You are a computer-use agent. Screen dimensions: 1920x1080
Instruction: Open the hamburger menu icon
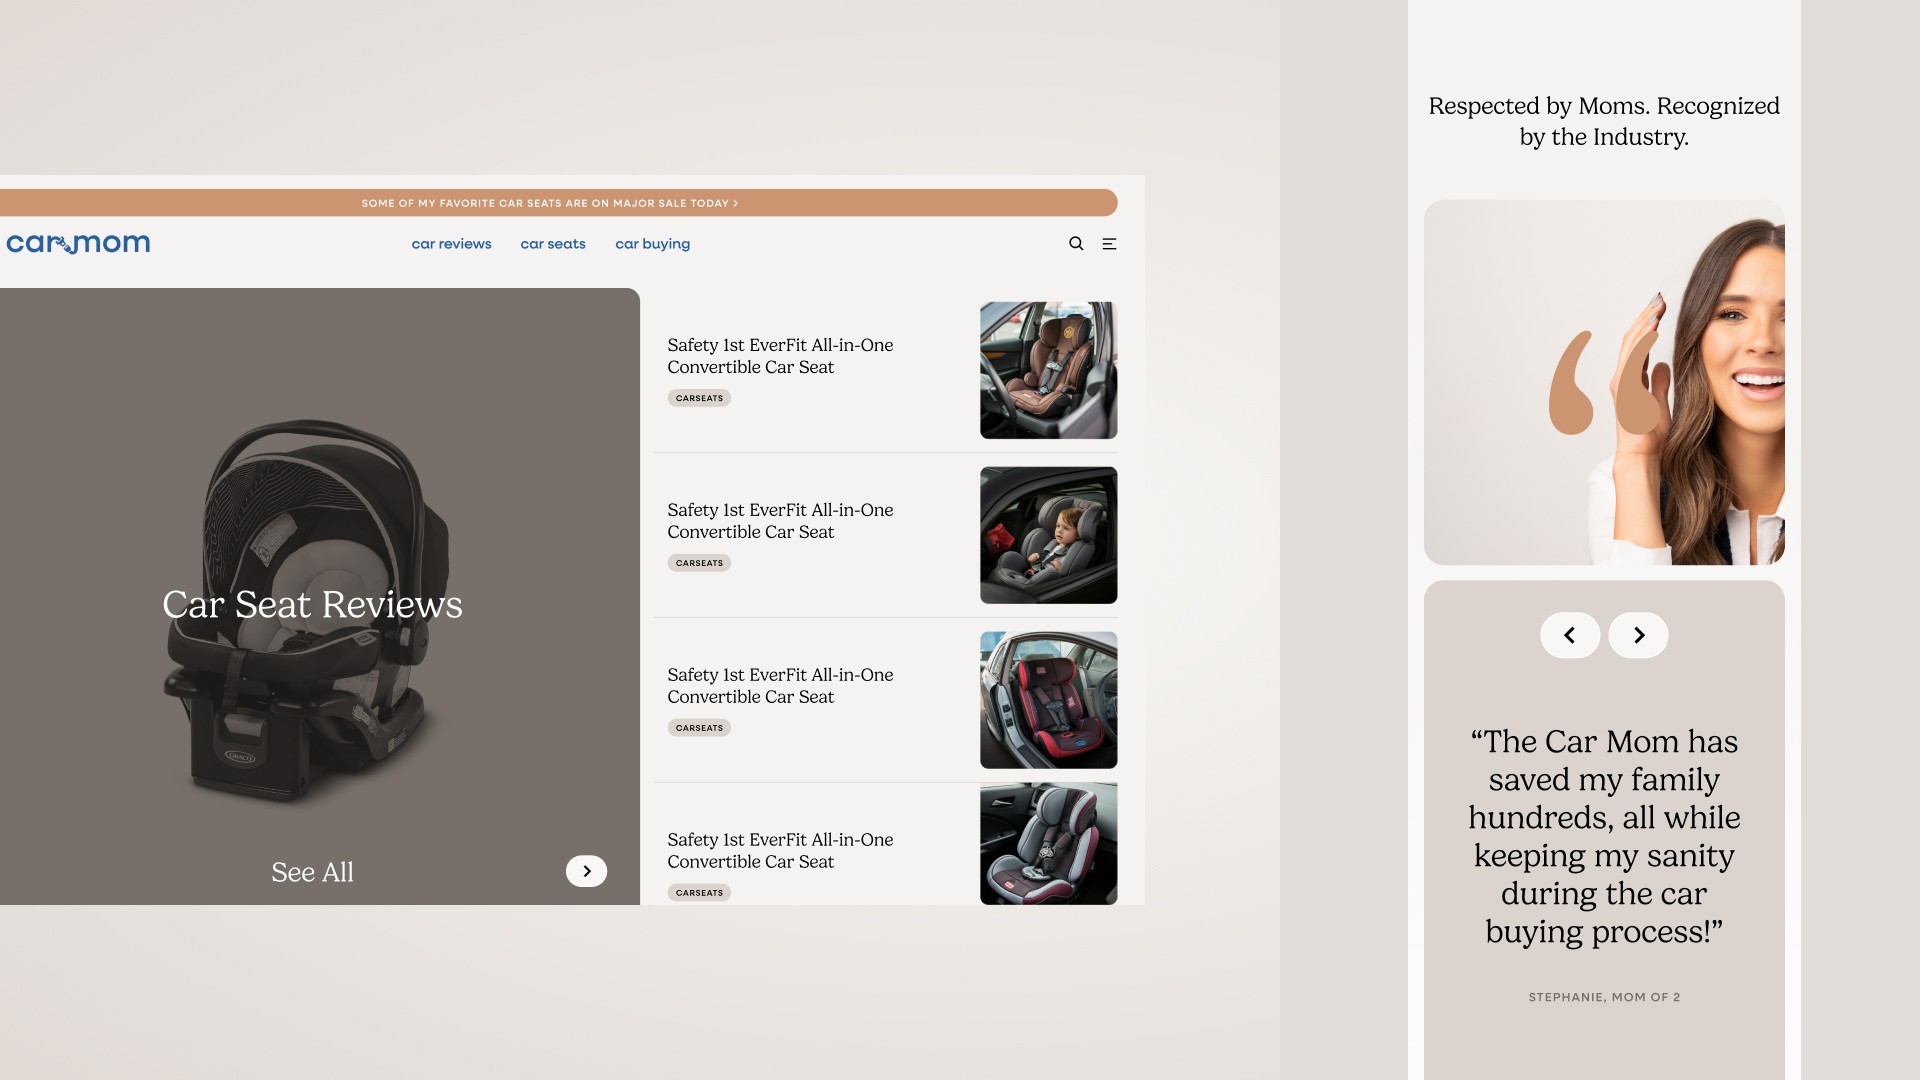[x=1109, y=243]
